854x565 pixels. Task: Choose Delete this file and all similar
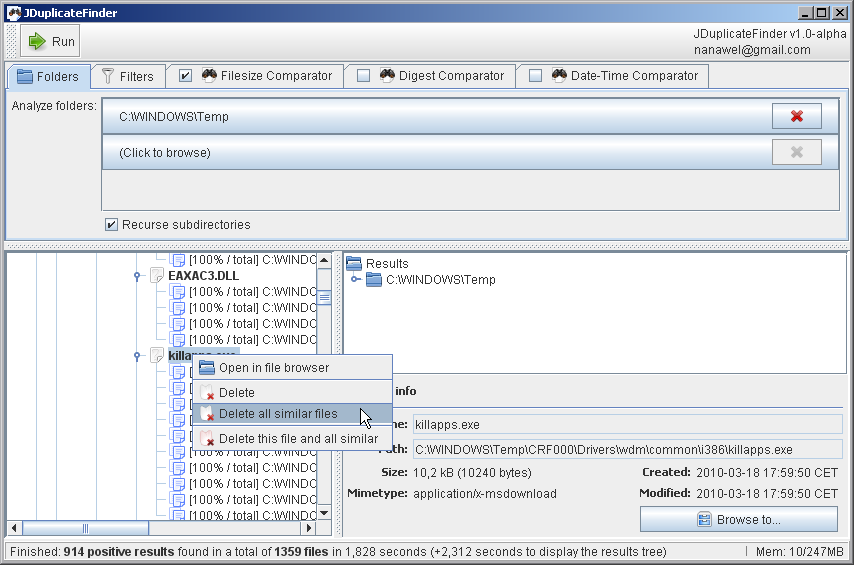tap(292, 439)
